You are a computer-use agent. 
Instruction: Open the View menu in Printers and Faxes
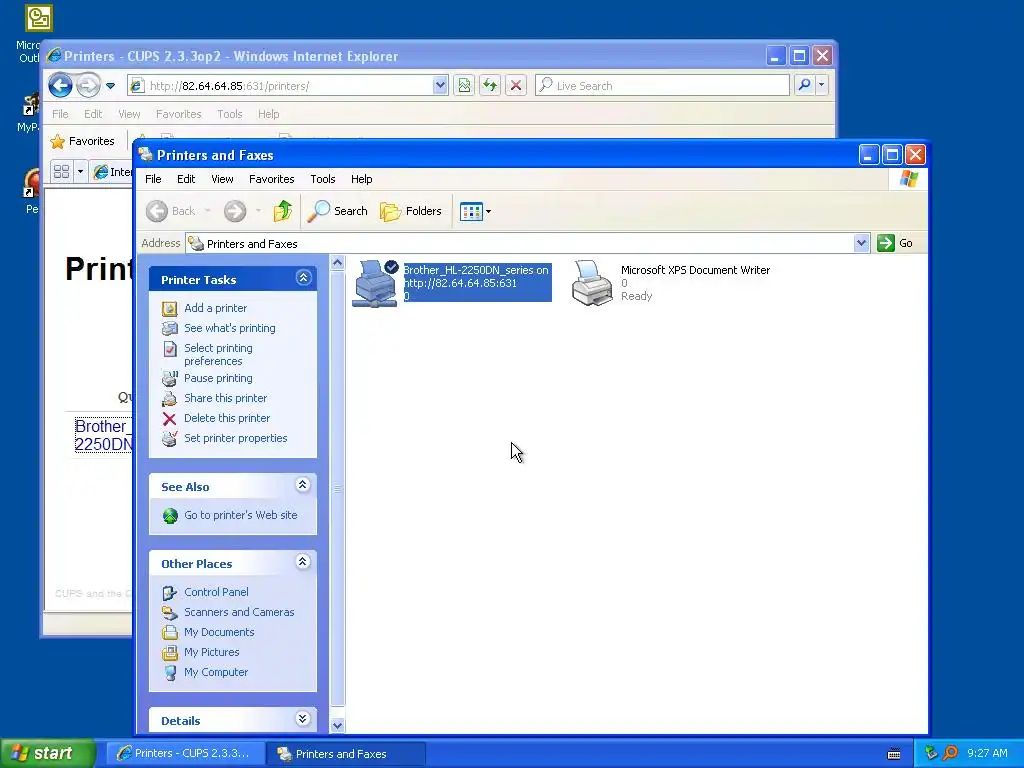(x=222, y=179)
